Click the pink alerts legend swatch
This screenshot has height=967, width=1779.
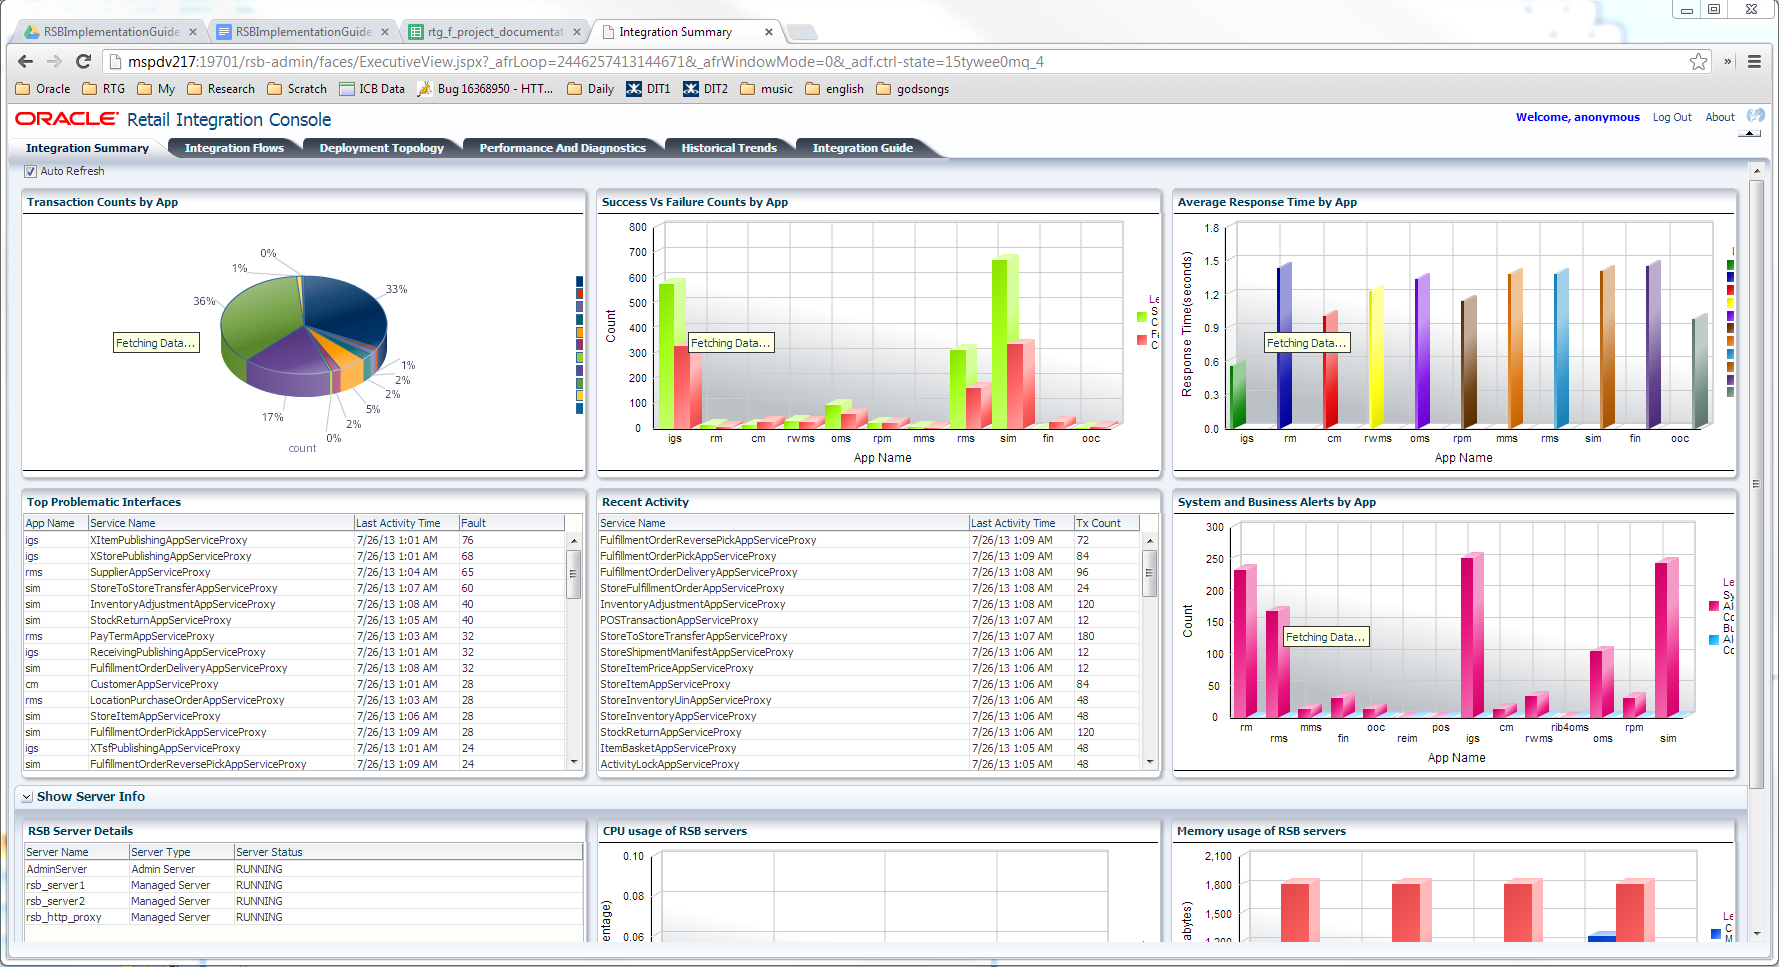click(1714, 606)
